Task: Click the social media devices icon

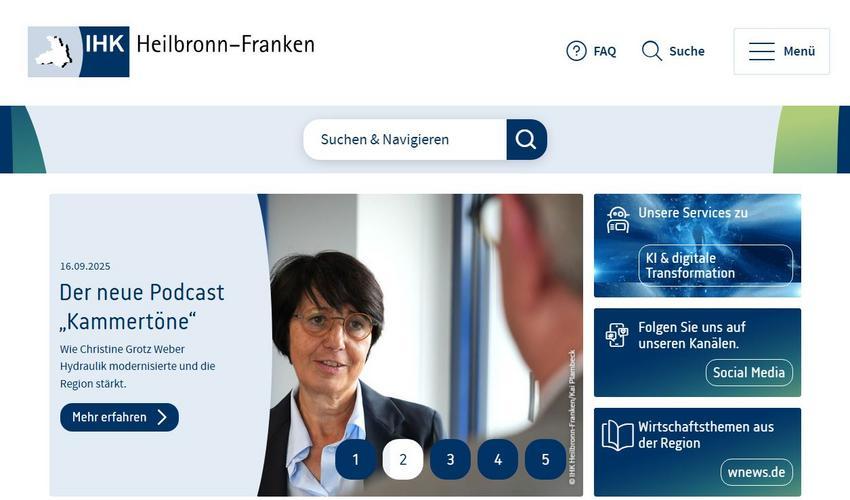Action: click(x=617, y=335)
